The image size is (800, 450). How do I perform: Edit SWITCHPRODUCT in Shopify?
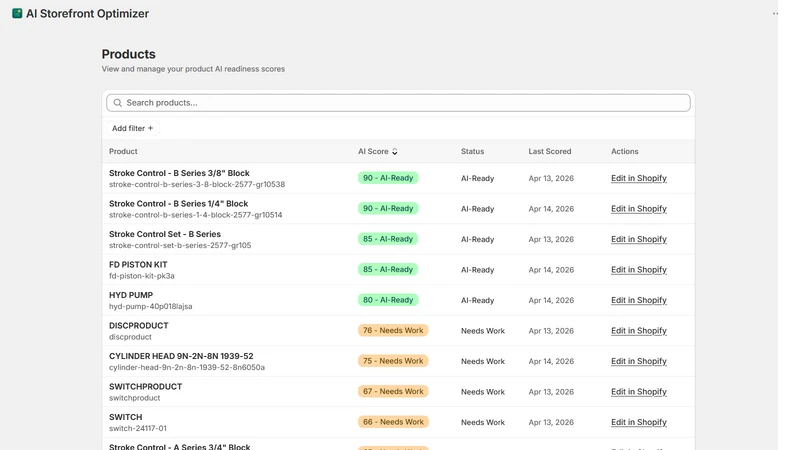639,392
